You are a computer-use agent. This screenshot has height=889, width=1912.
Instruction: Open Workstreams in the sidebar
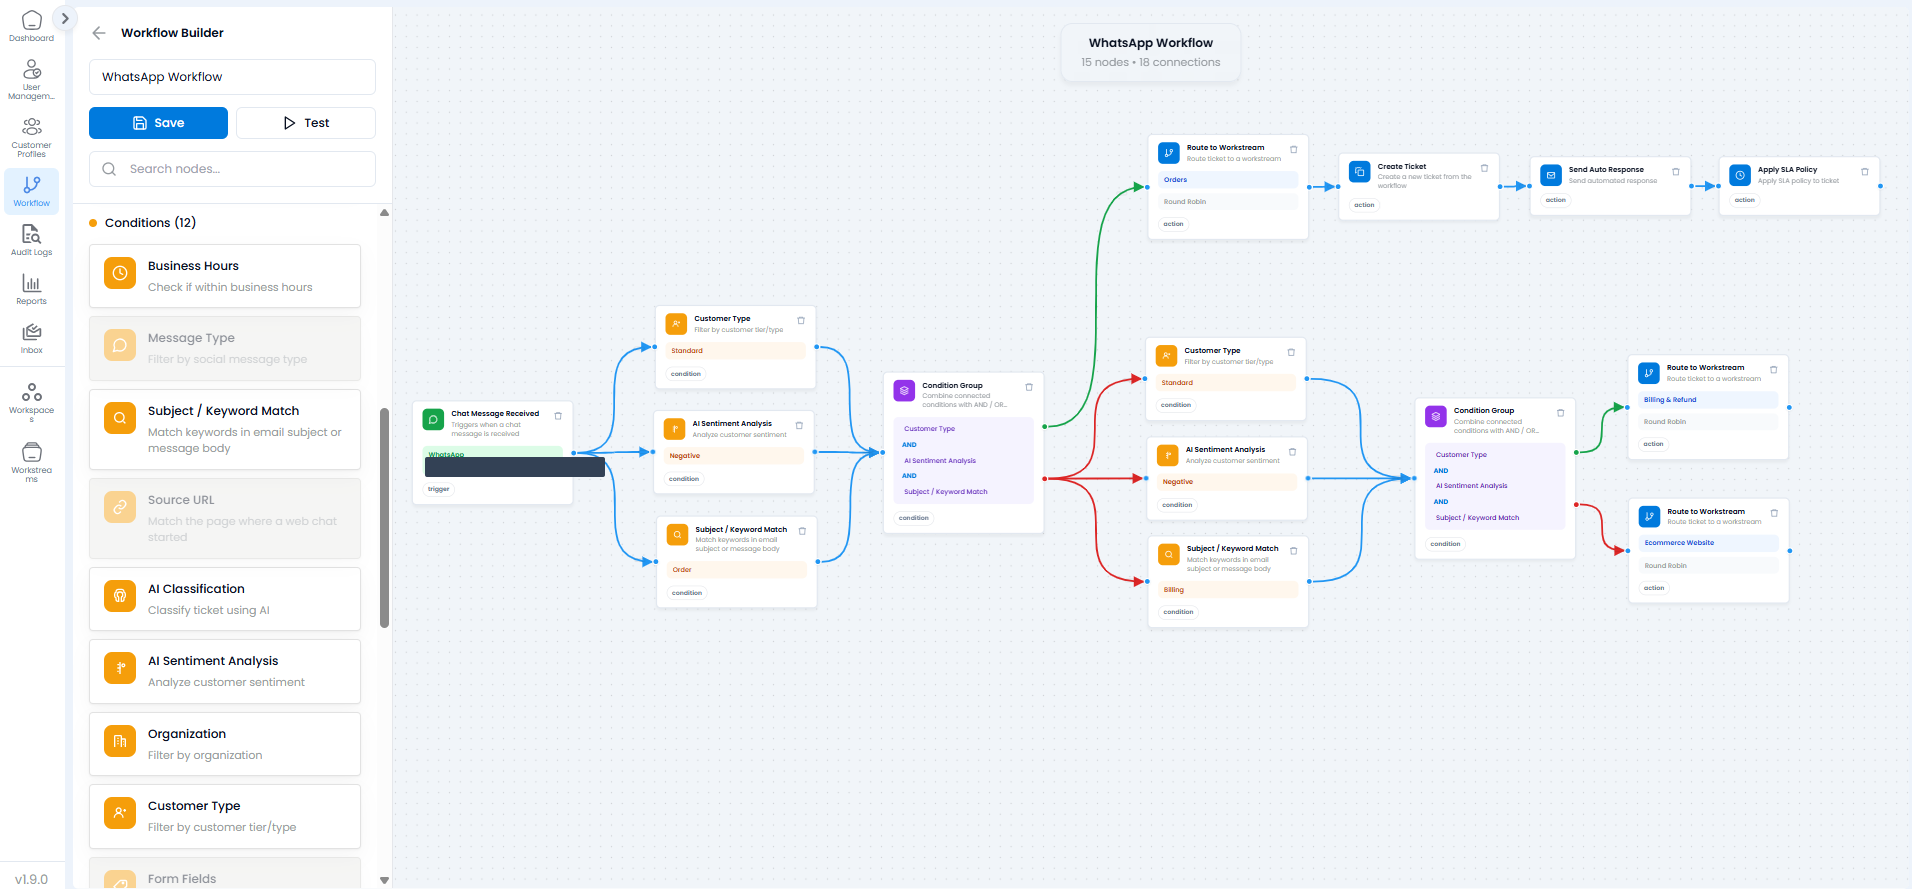tap(32, 461)
